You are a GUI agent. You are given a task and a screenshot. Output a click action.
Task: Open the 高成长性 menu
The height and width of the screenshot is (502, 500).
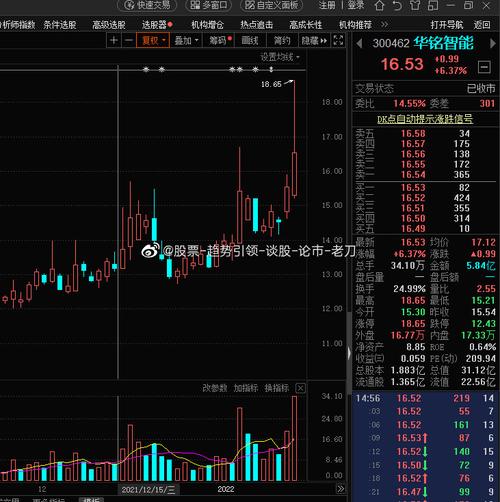click(306, 25)
